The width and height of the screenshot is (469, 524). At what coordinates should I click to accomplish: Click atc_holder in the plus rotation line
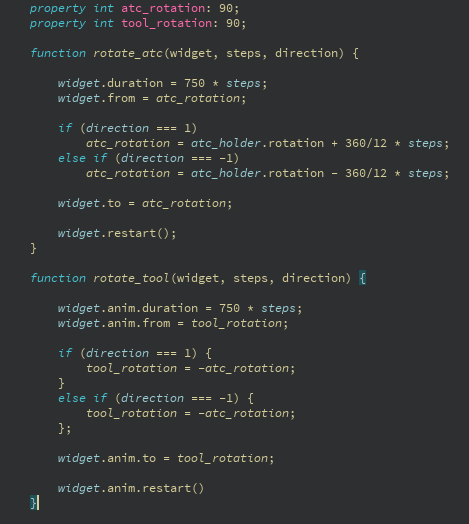pos(226,143)
